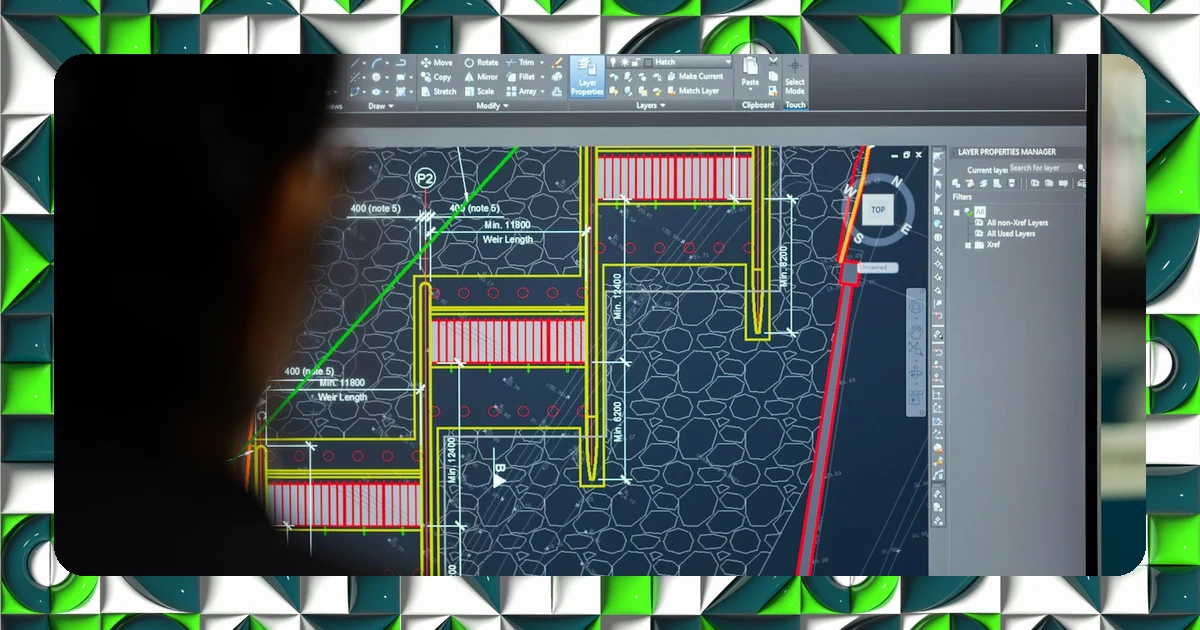Toggle the layer lock icon
Image resolution: width=1200 pixels, height=630 pixels.
tap(635, 62)
